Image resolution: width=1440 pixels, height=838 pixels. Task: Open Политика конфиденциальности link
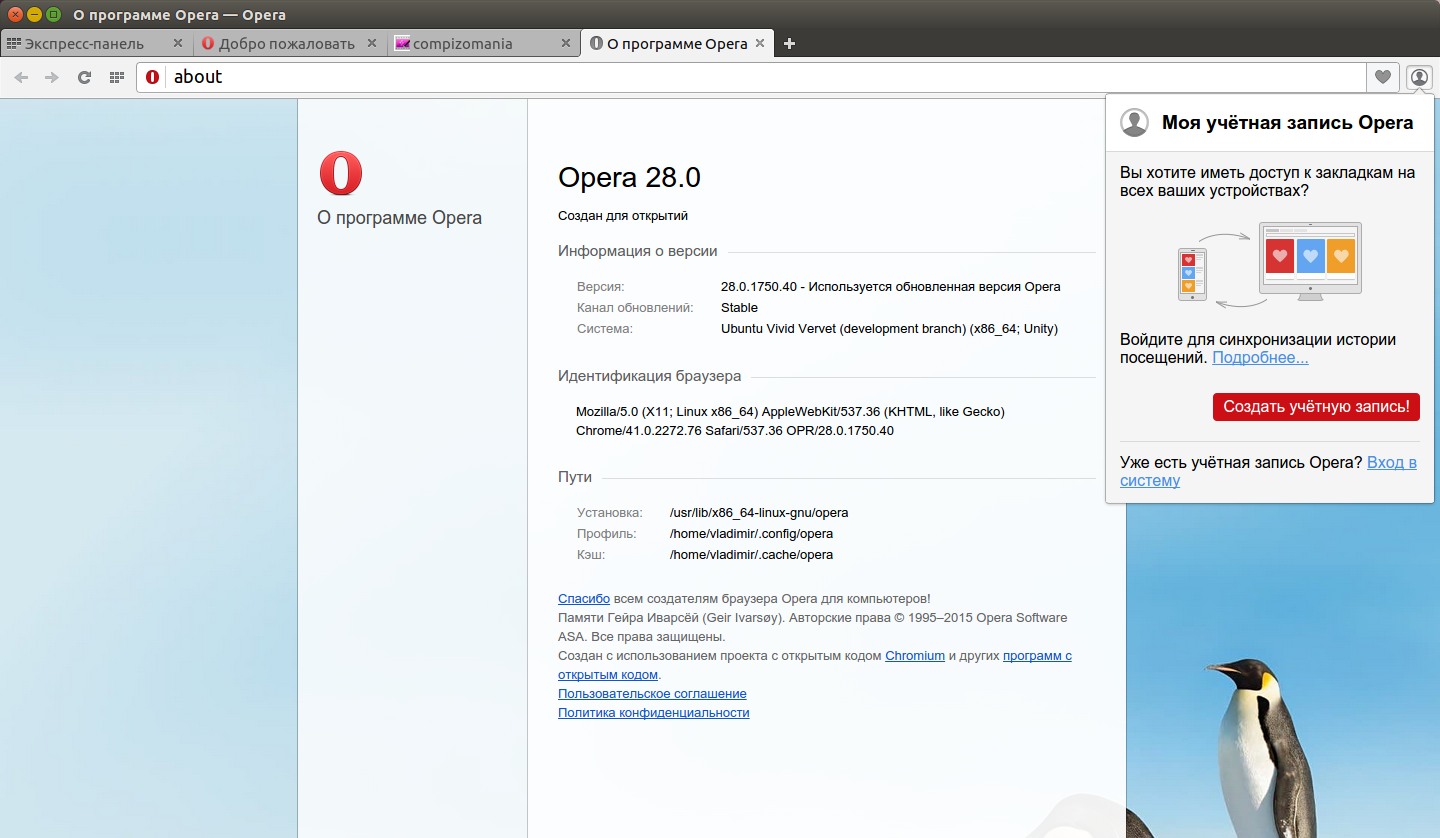coord(653,712)
